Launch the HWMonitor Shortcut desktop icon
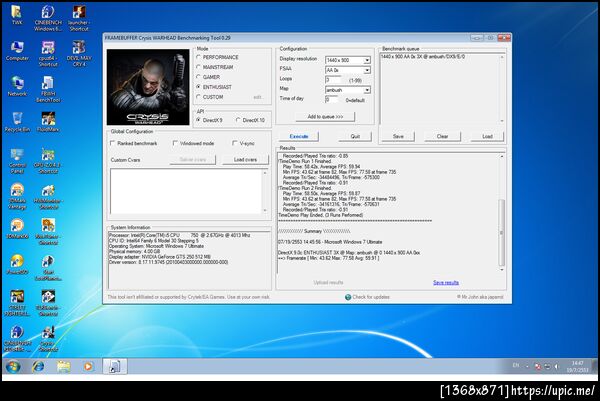This screenshot has width=600, height=401. point(48,196)
